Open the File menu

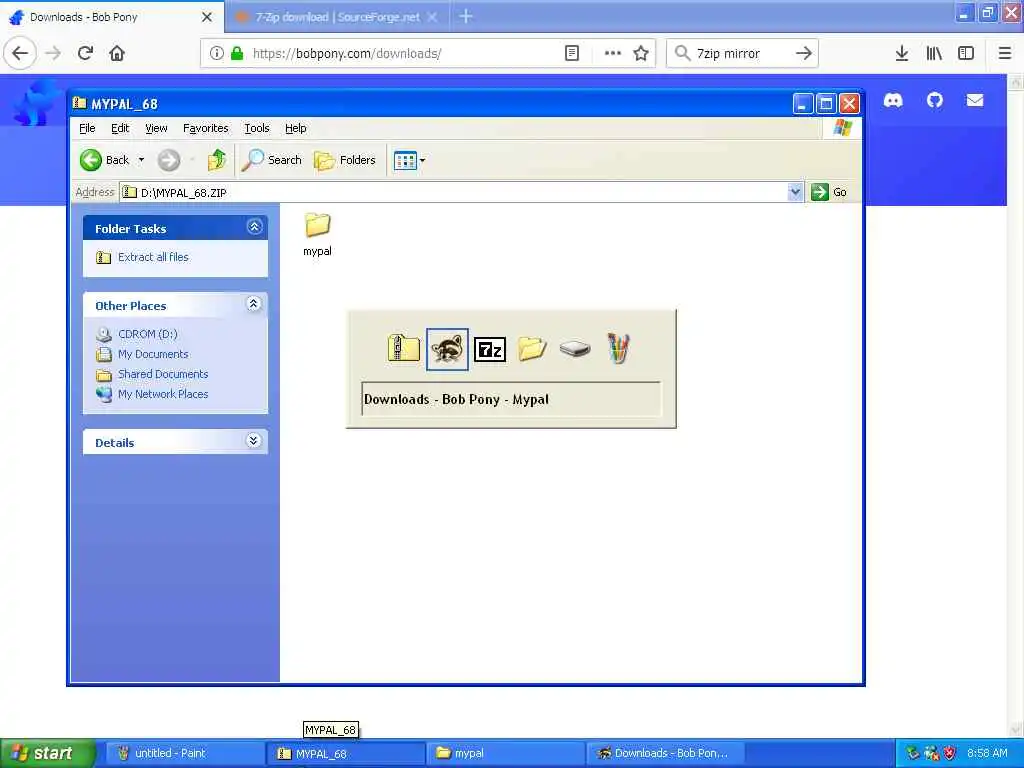tap(87, 128)
